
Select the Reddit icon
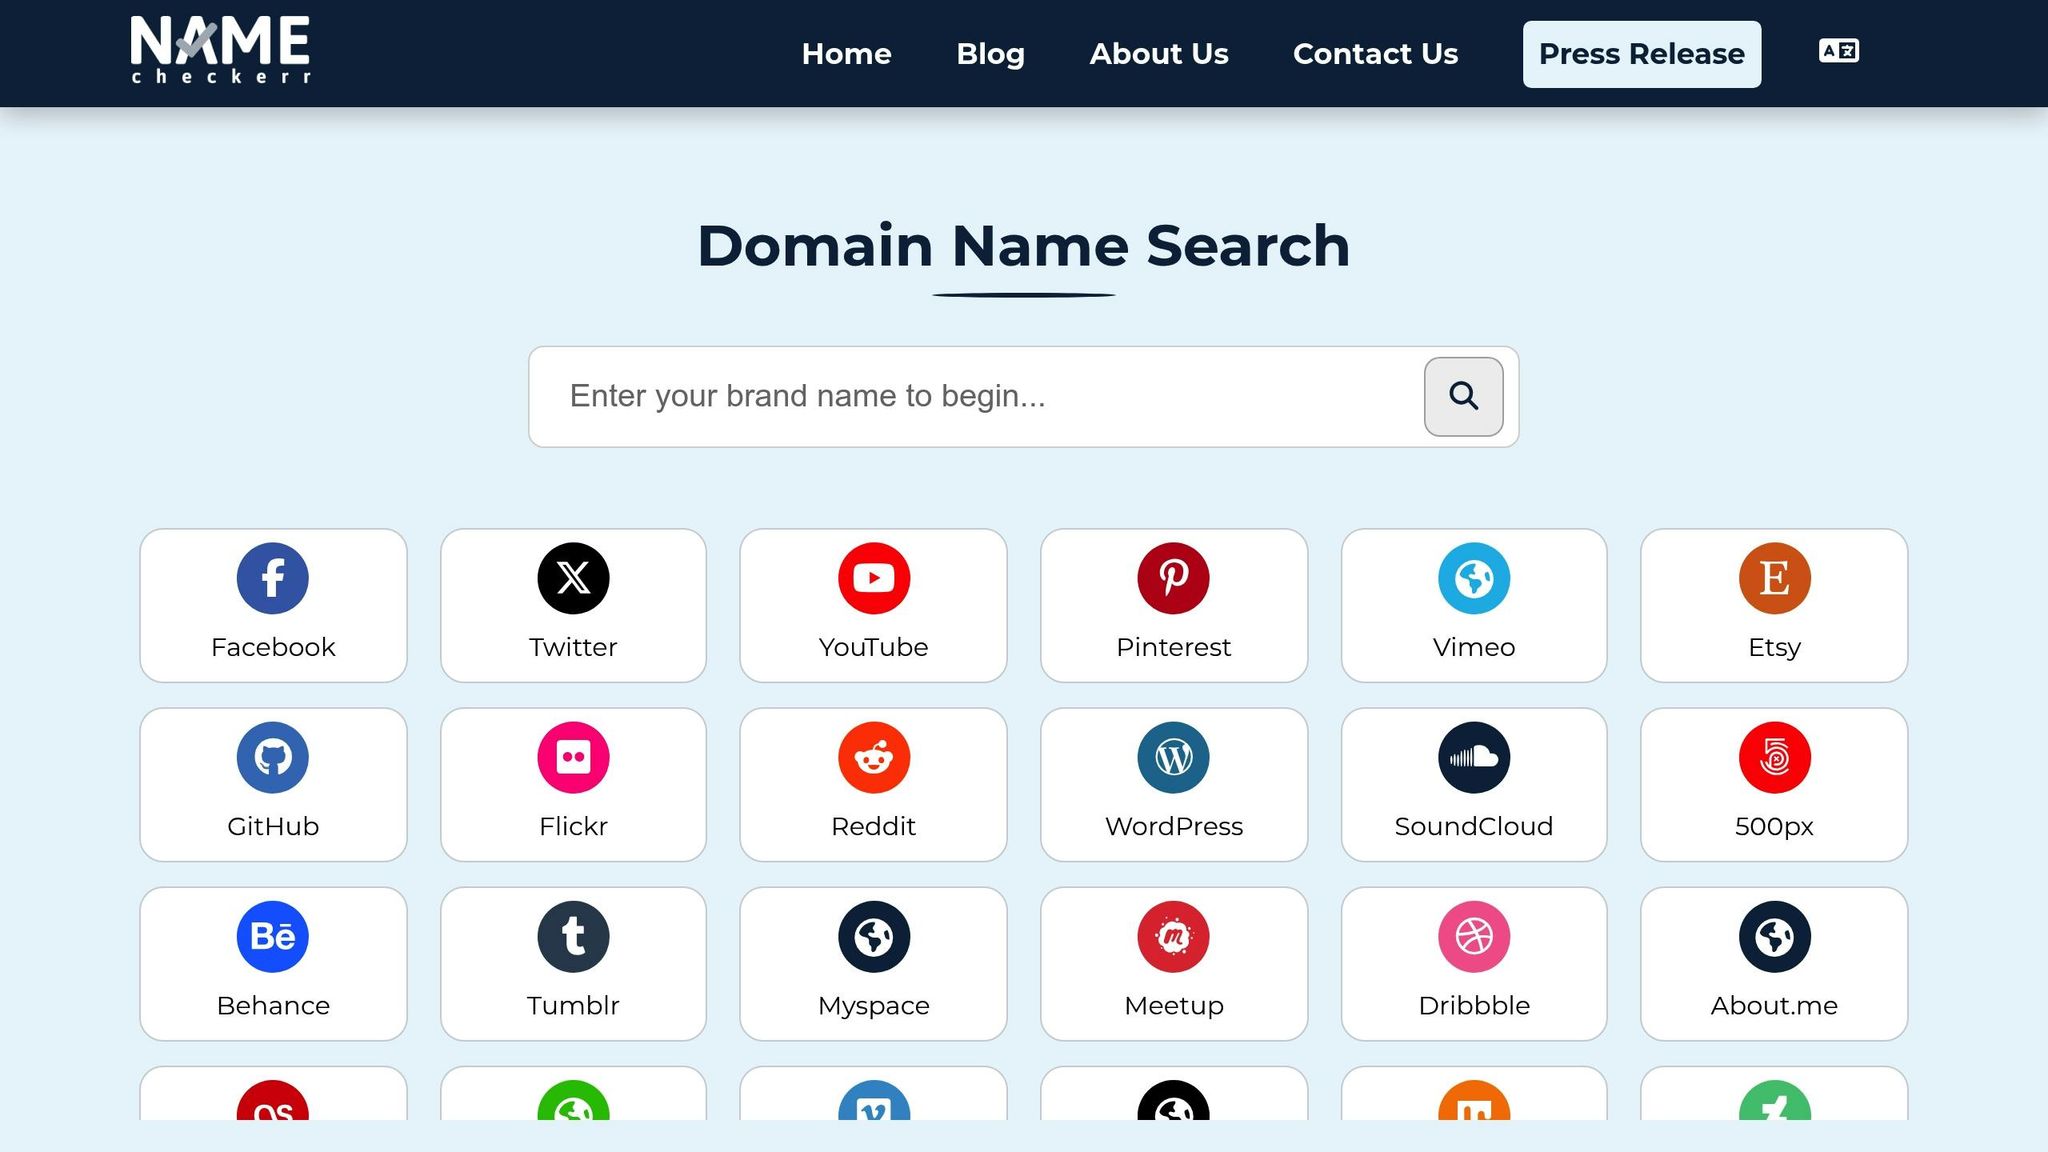(873, 757)
